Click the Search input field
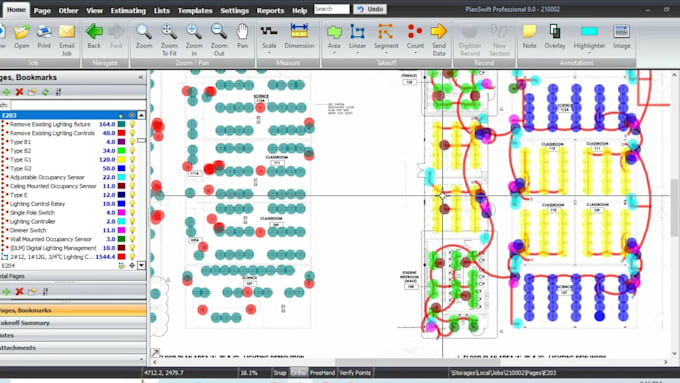 (x=332, y=9)
